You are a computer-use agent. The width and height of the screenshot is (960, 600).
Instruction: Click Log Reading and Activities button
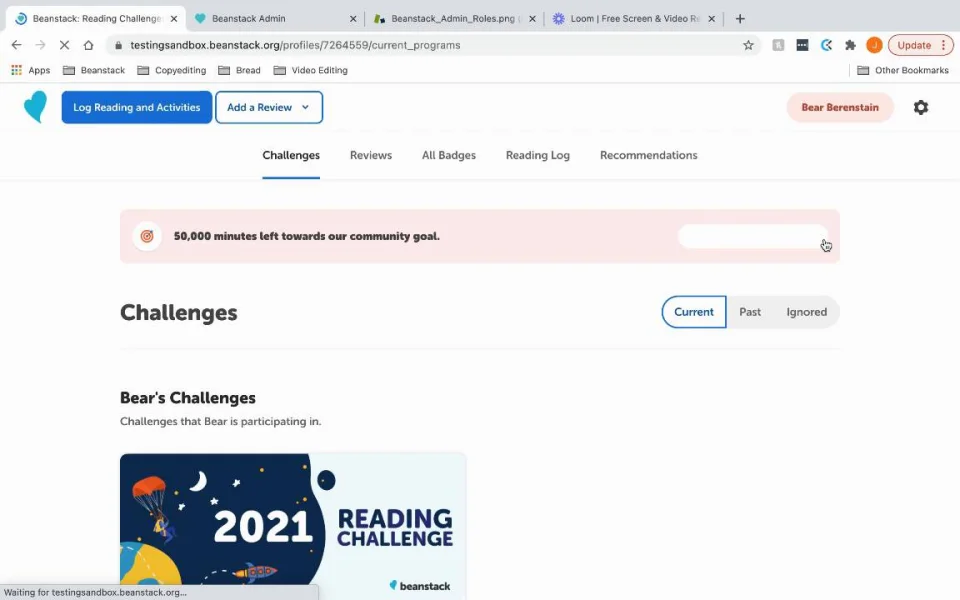pyautogui.click(x=137, y=107)
